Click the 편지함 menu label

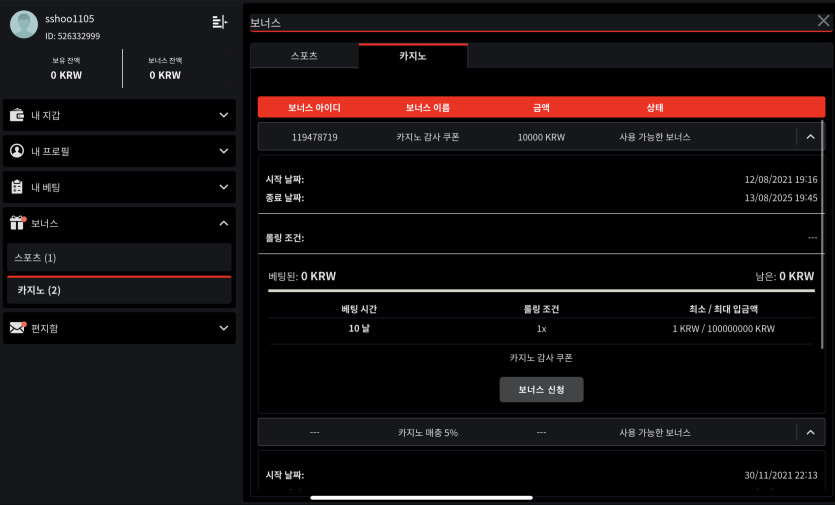coord(44,328)
